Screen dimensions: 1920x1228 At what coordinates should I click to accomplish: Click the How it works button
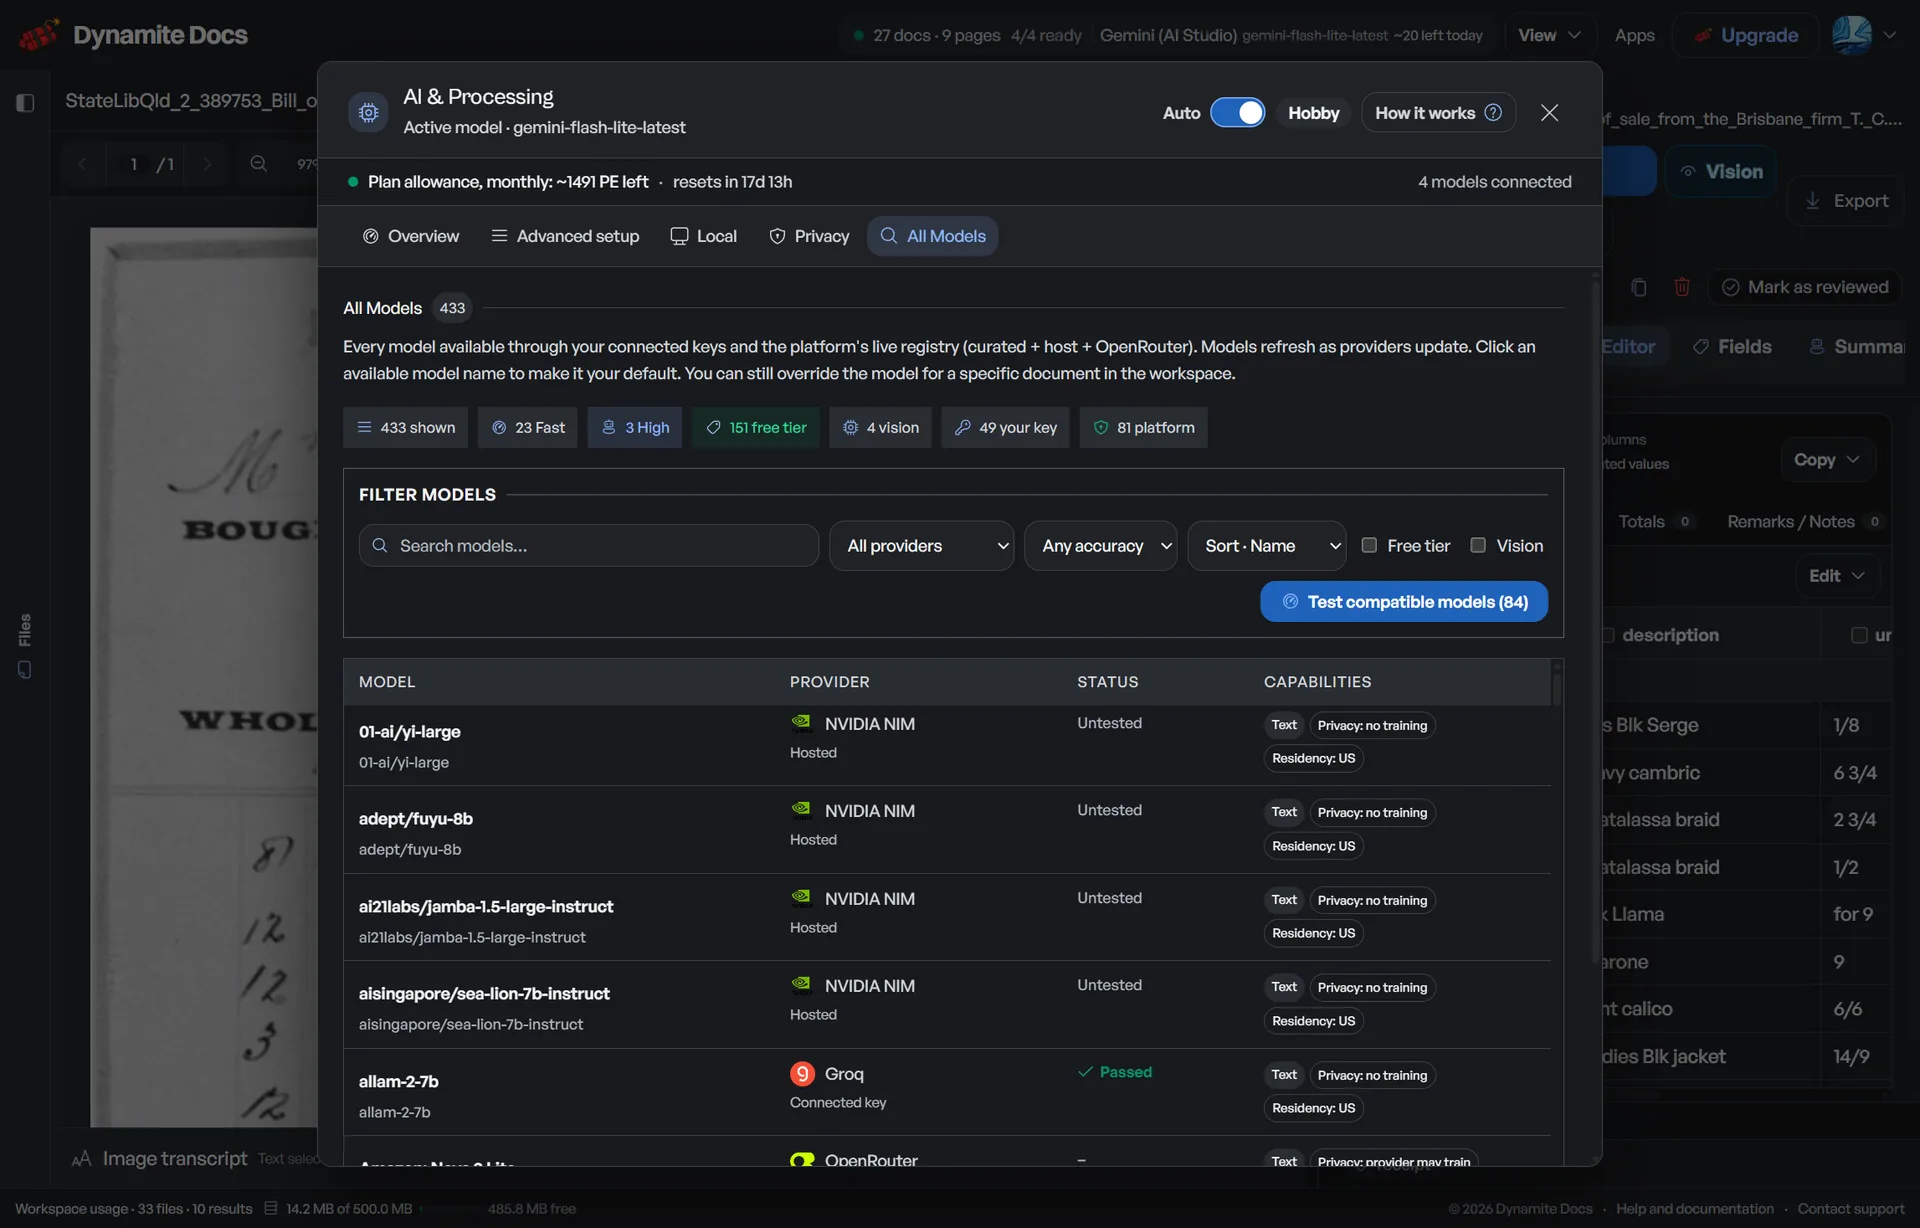[1438, 113]
